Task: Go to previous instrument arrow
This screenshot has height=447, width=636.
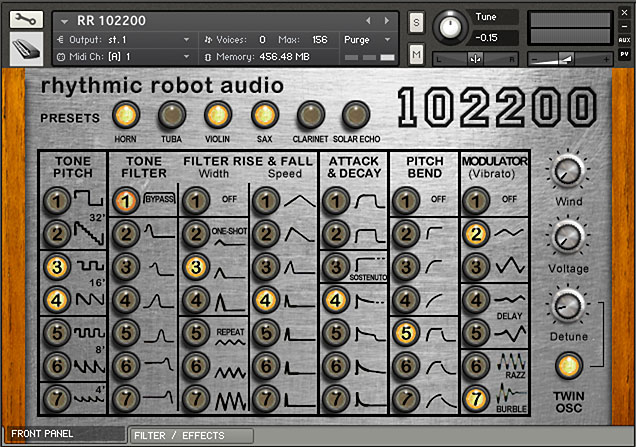Action: coord(368,20)
